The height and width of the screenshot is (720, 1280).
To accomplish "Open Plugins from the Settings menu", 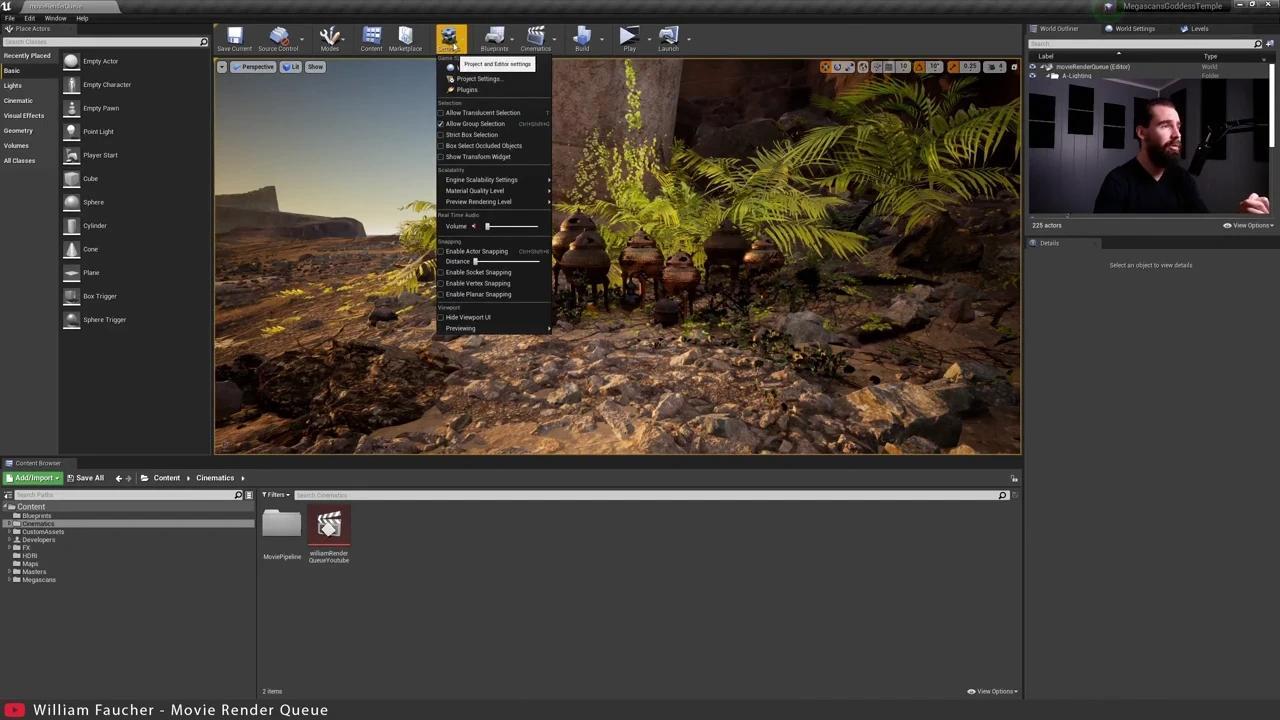I will (466, 89).
